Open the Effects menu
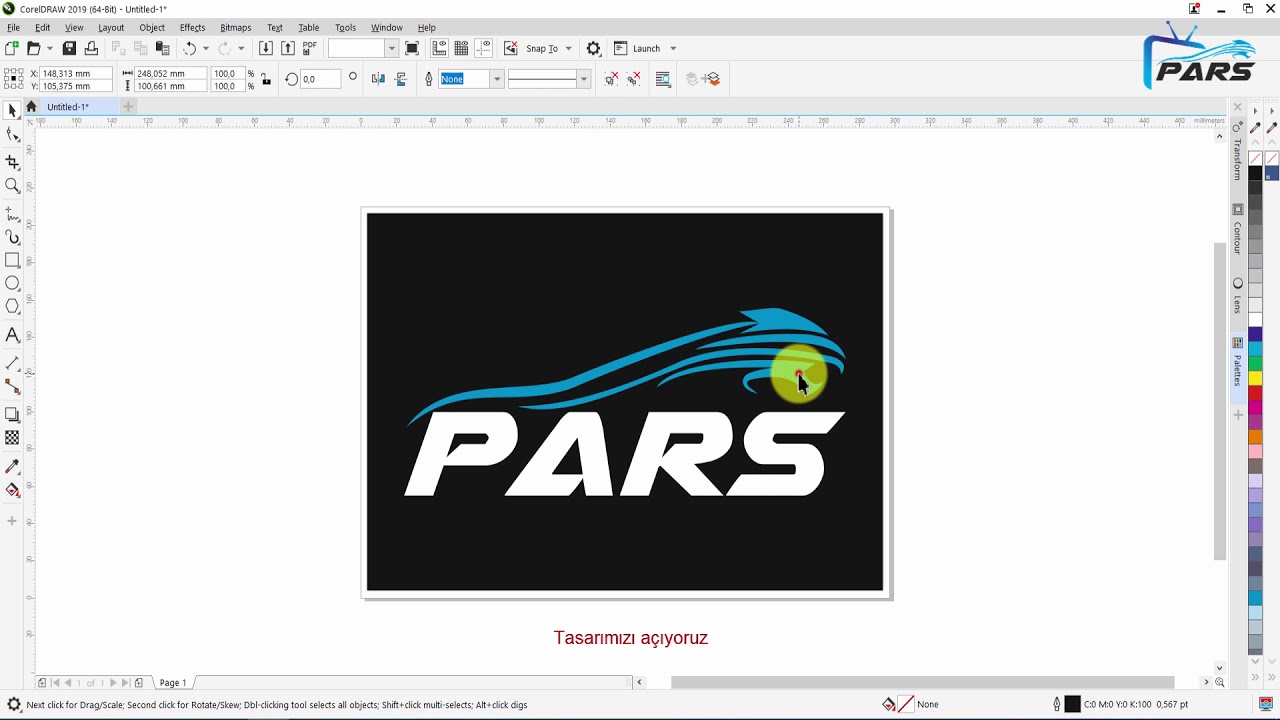Viewport: 1280px width, 720px height. pos(192,28)
